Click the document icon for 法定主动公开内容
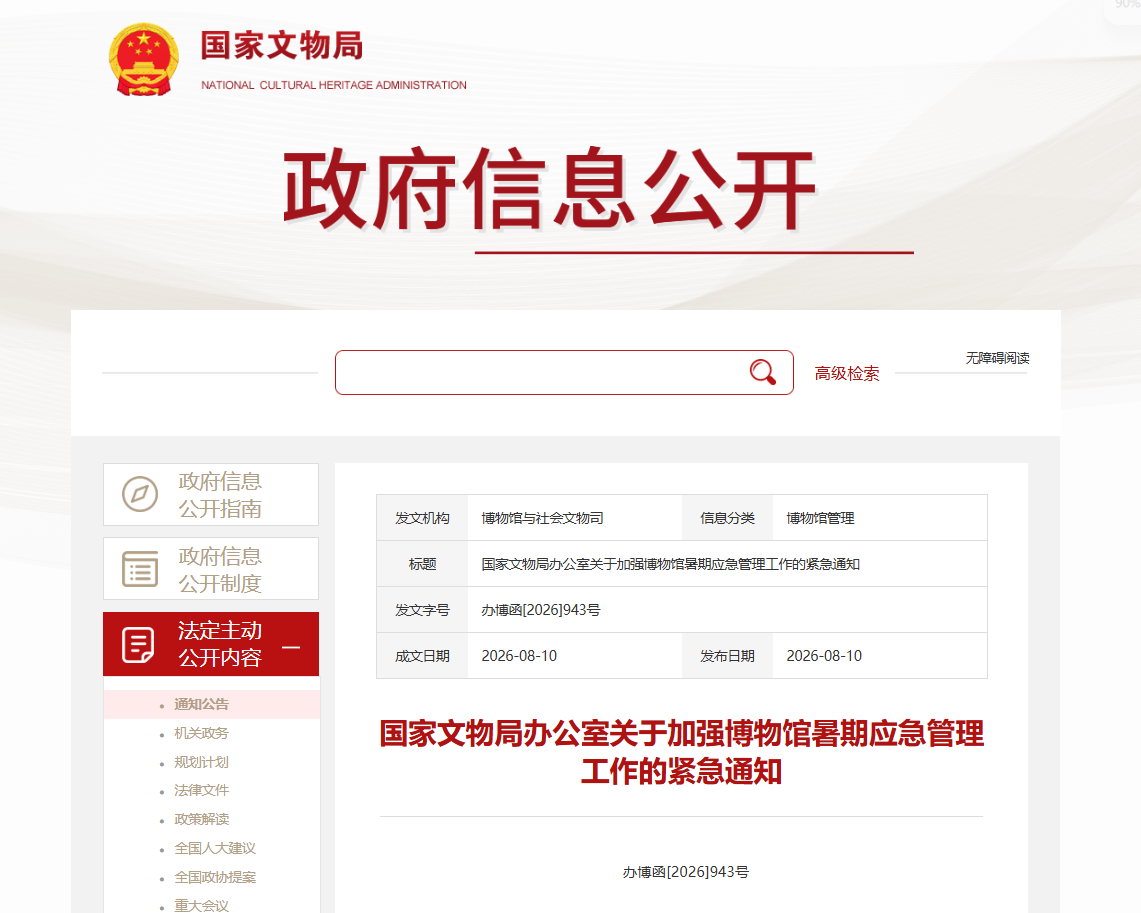Viewport: 1141px width, 913px height. click(x=138, y=644)
